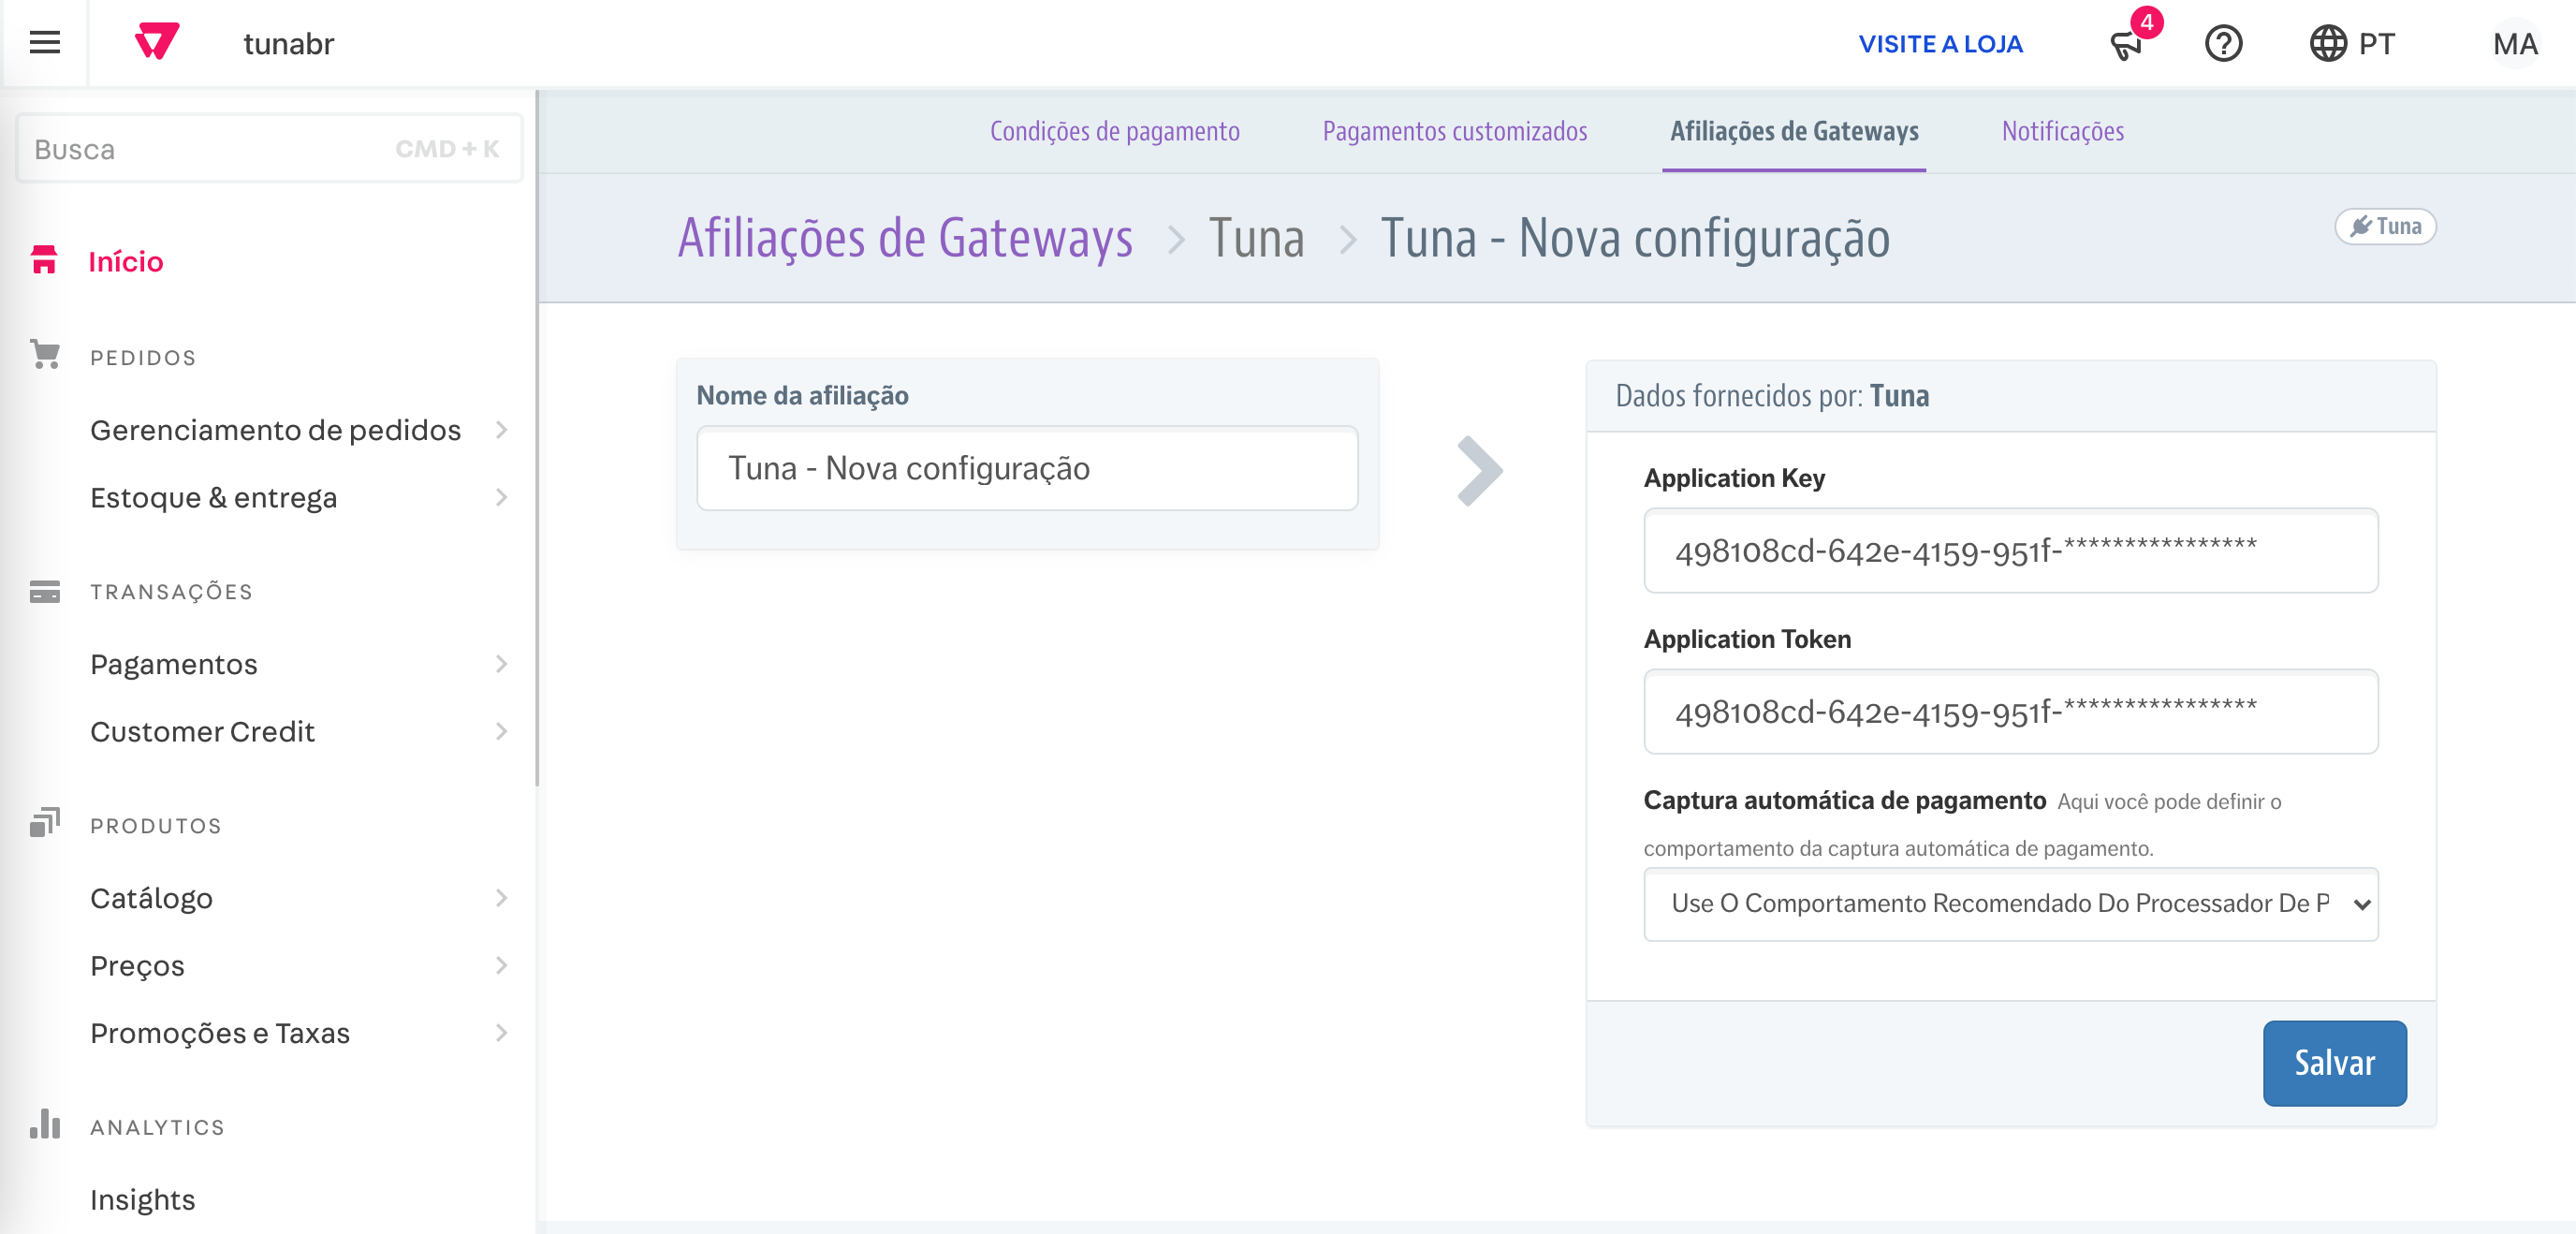Open Catálogo sidebar item
This screenshot has height=1234, width=2576.
[x=151, y=898]
